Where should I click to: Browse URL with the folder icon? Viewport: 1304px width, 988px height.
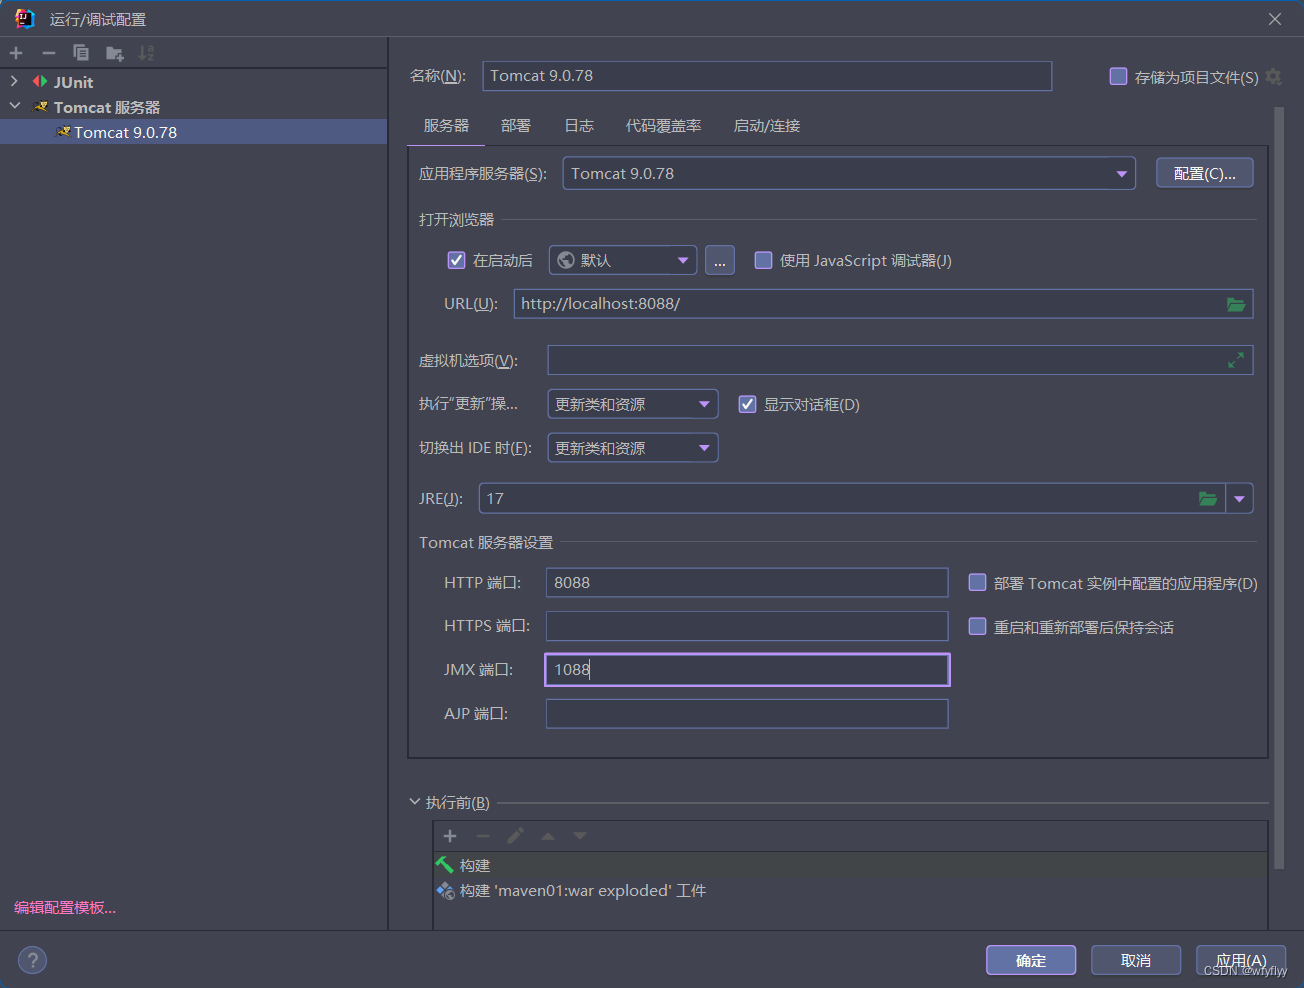click(x=1236, y=304)
